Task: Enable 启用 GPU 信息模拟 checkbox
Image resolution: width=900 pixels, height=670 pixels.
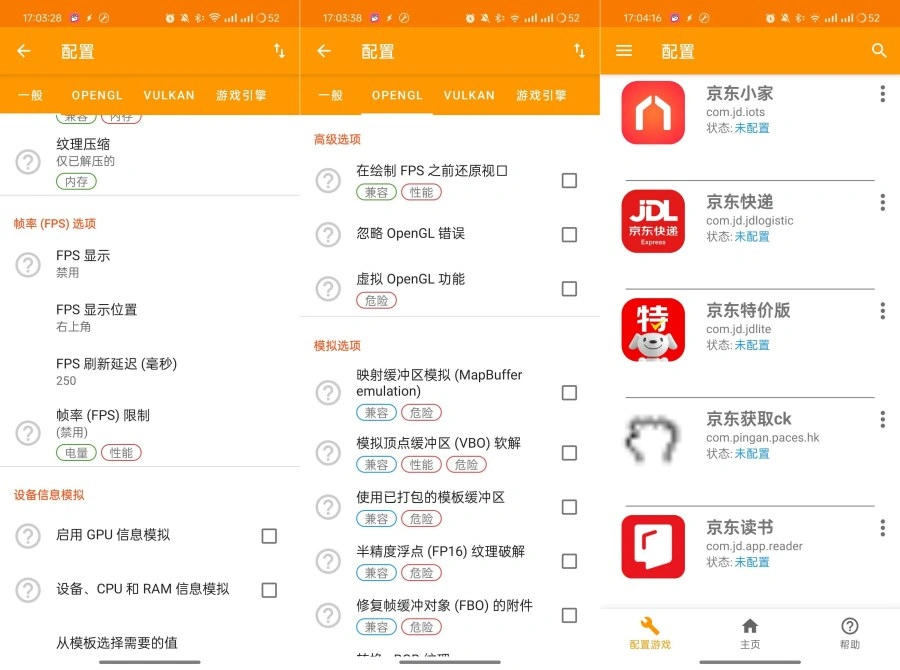Action: click(268, 536)
